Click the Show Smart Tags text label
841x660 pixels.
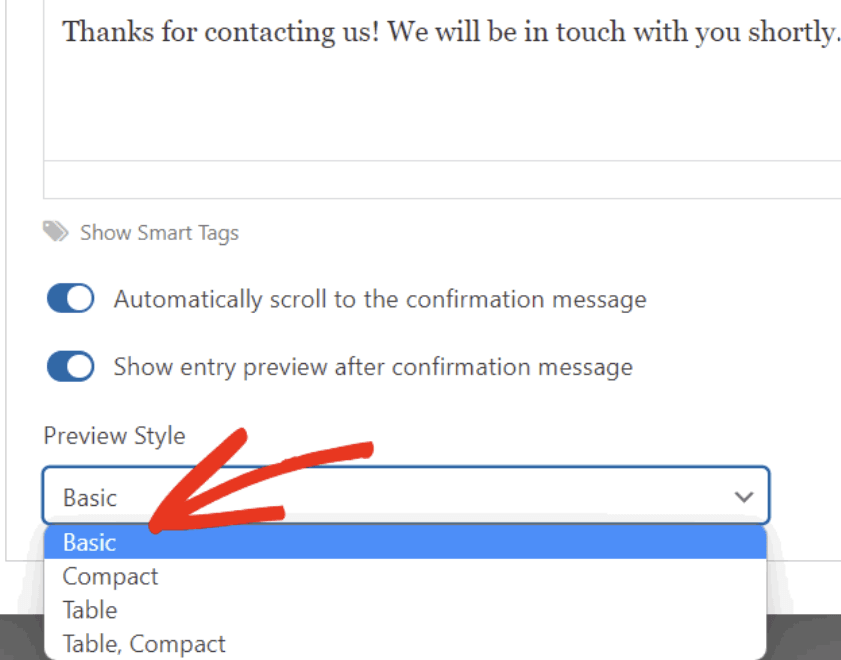(159, 232)
